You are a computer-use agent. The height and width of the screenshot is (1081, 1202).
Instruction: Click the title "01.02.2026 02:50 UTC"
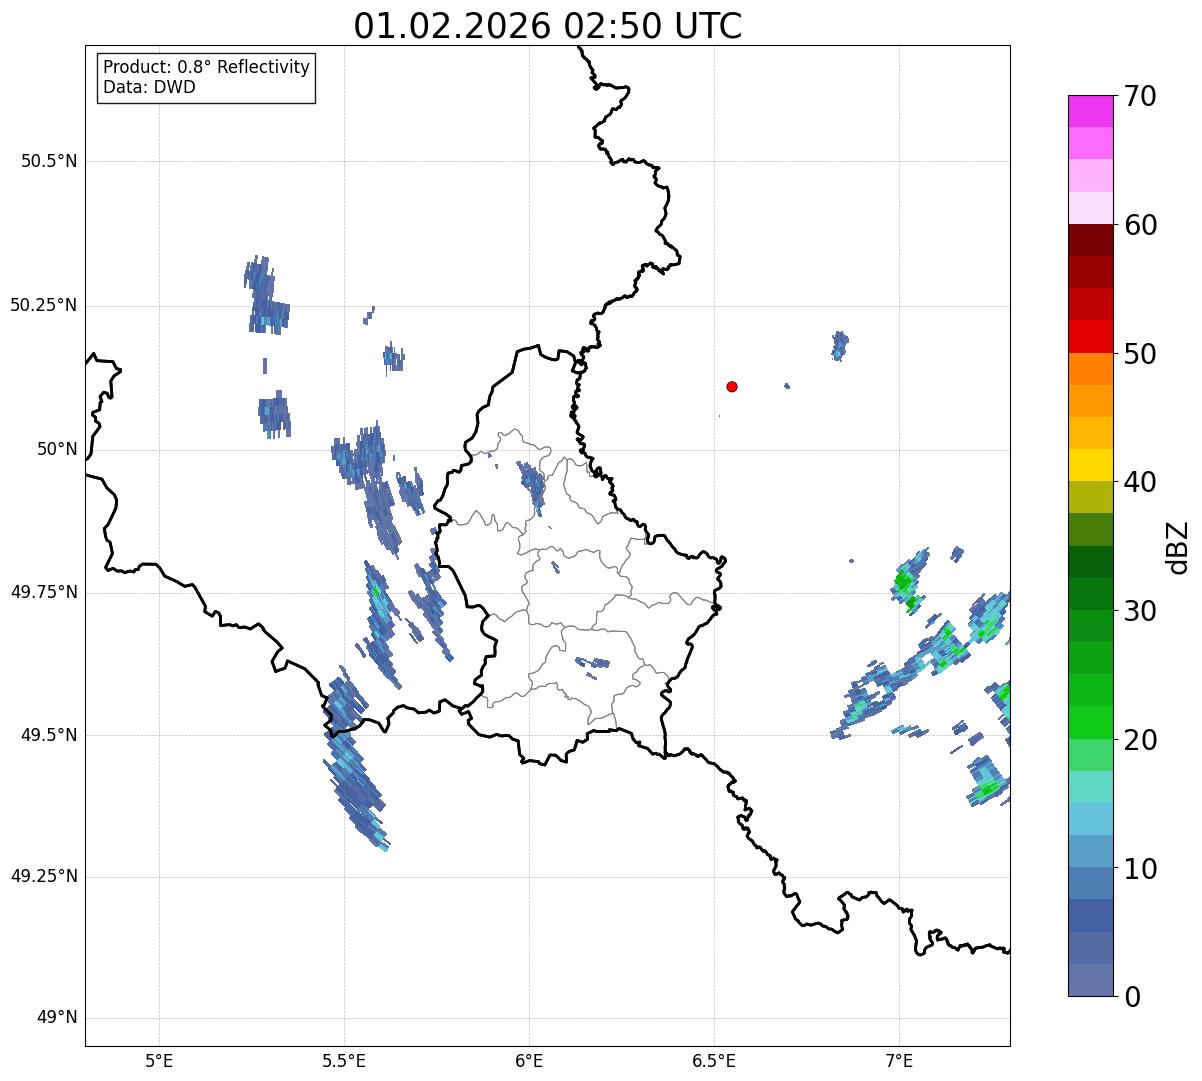[x=548, y=26]
